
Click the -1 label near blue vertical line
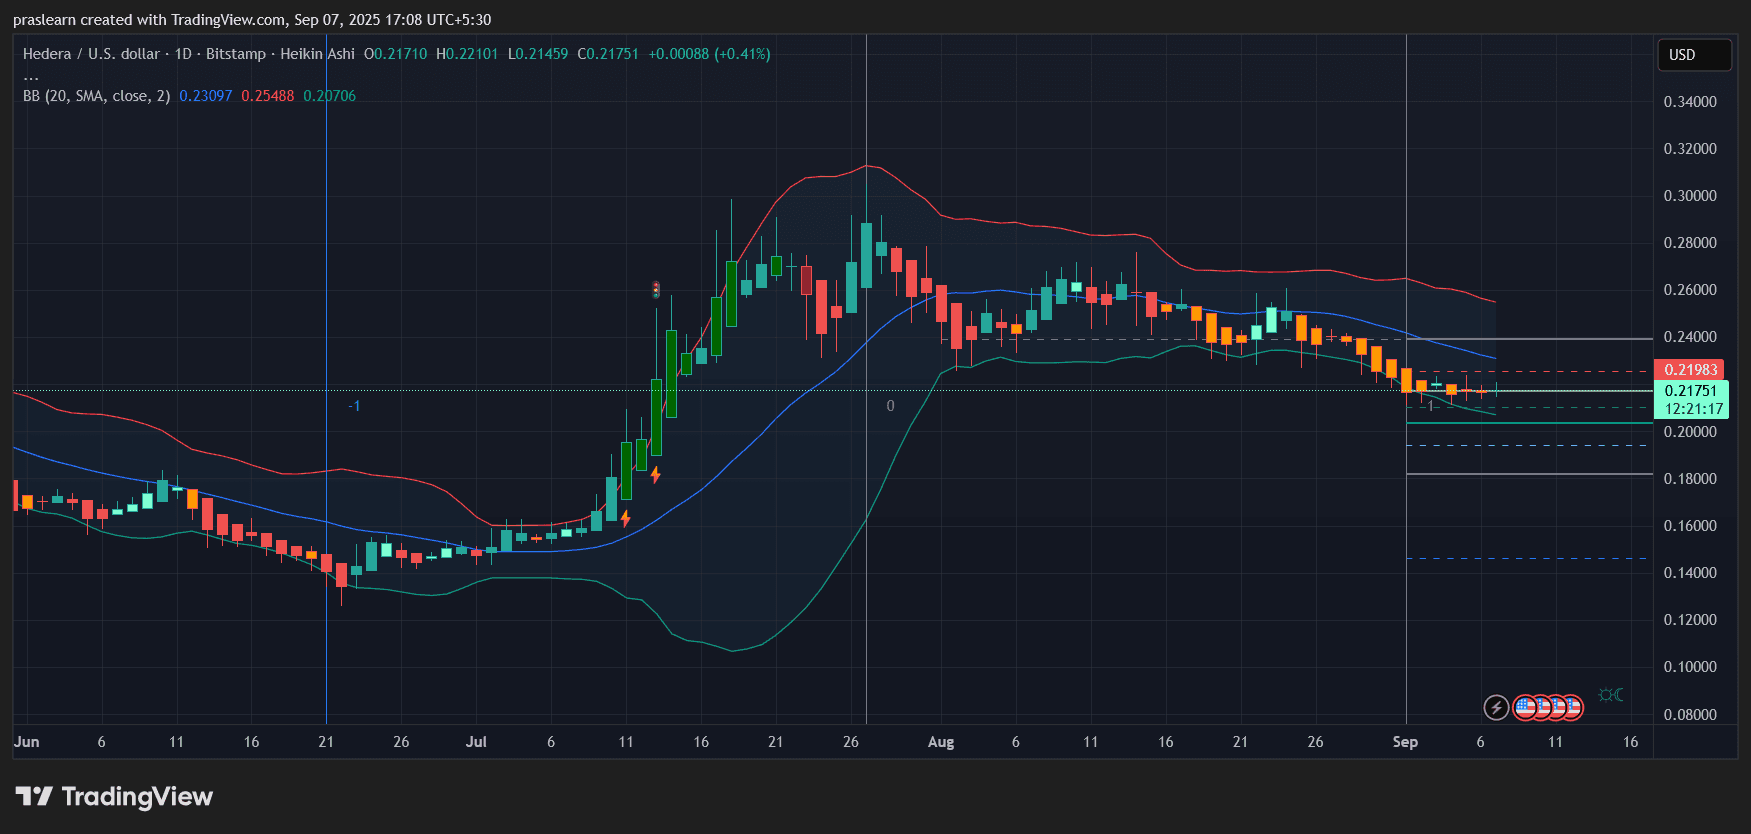click(x=354, y=406)
